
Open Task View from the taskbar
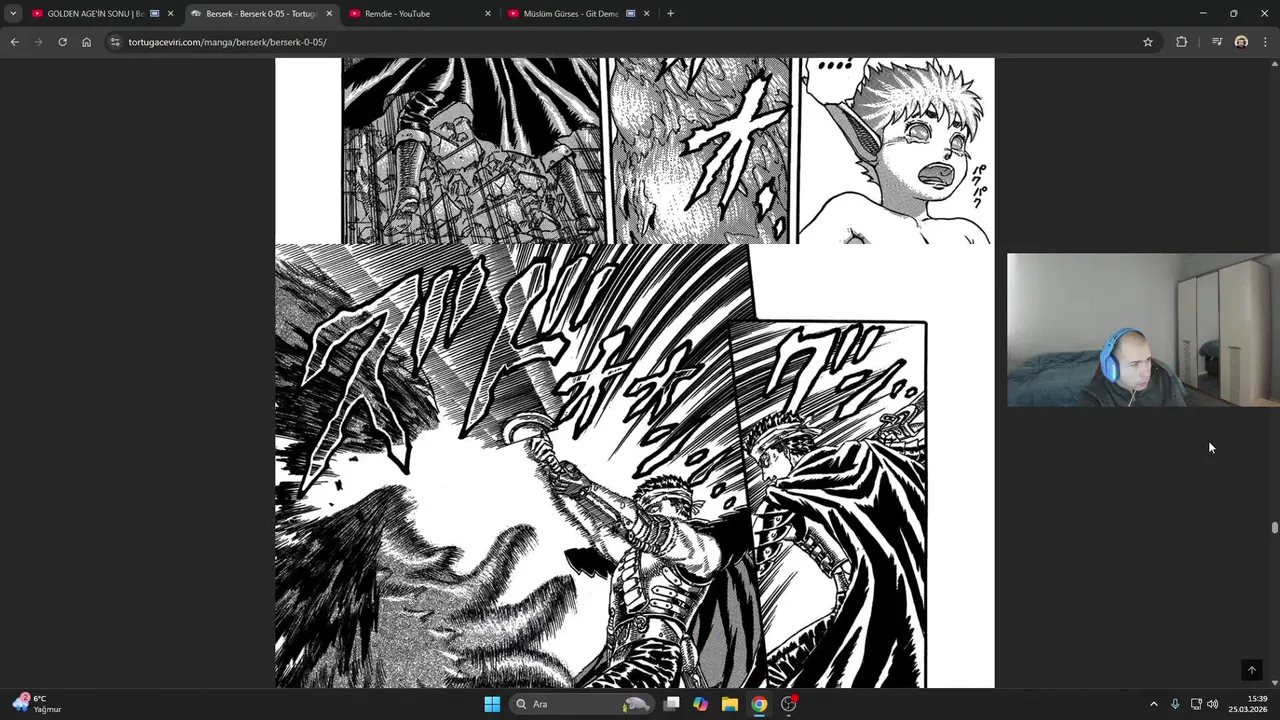coord(672,704)
